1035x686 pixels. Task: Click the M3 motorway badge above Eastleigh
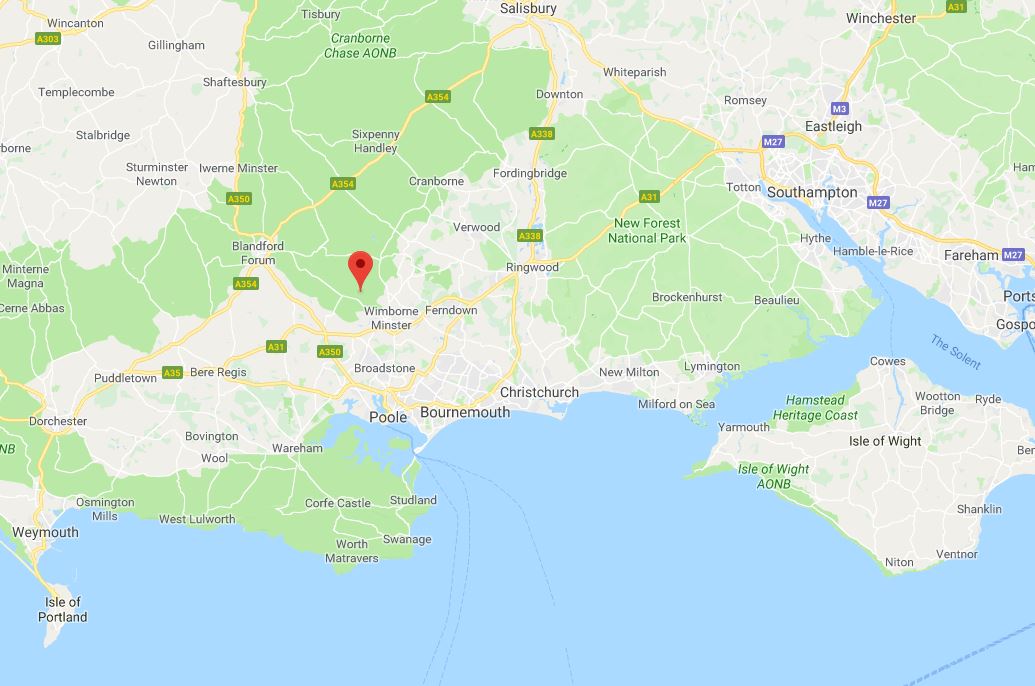(x=839, y=108)
